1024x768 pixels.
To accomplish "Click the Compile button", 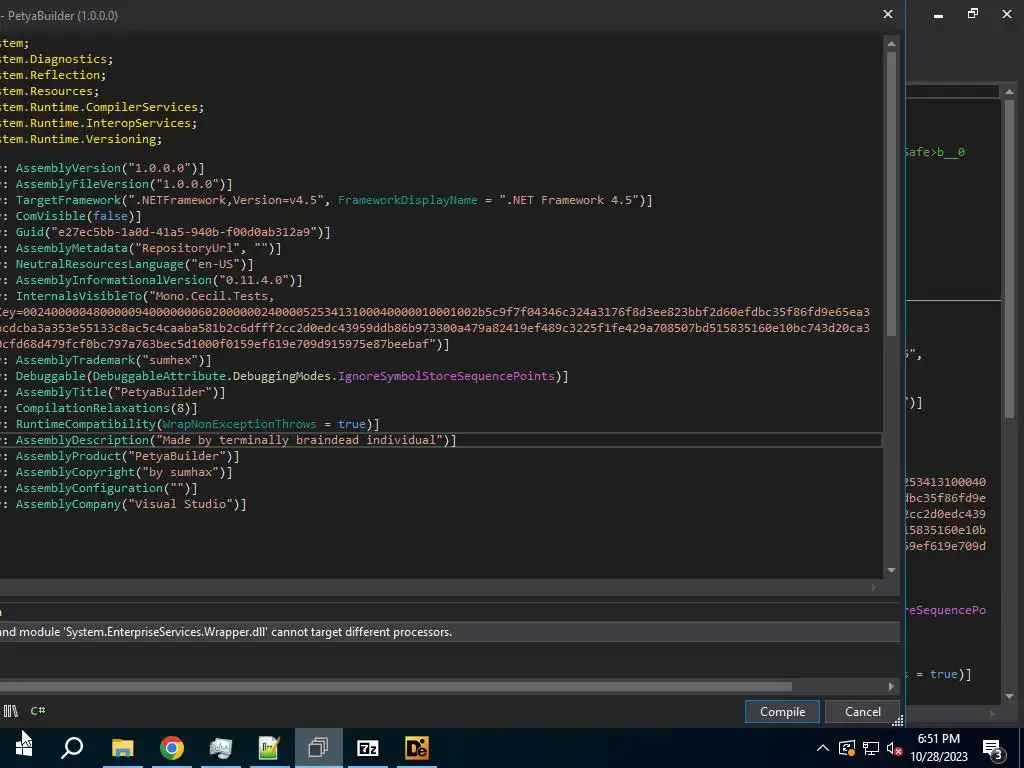I will [x=782, y=711].
